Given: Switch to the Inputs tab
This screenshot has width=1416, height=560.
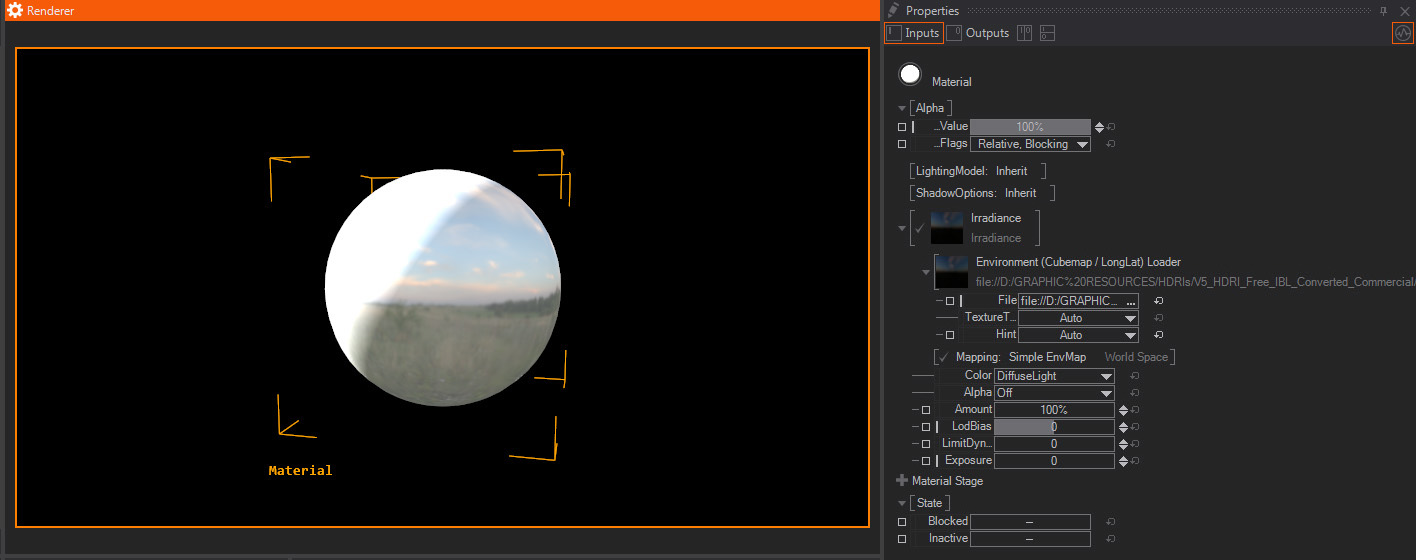Looking at the screenshot, I should coord(914,33).
